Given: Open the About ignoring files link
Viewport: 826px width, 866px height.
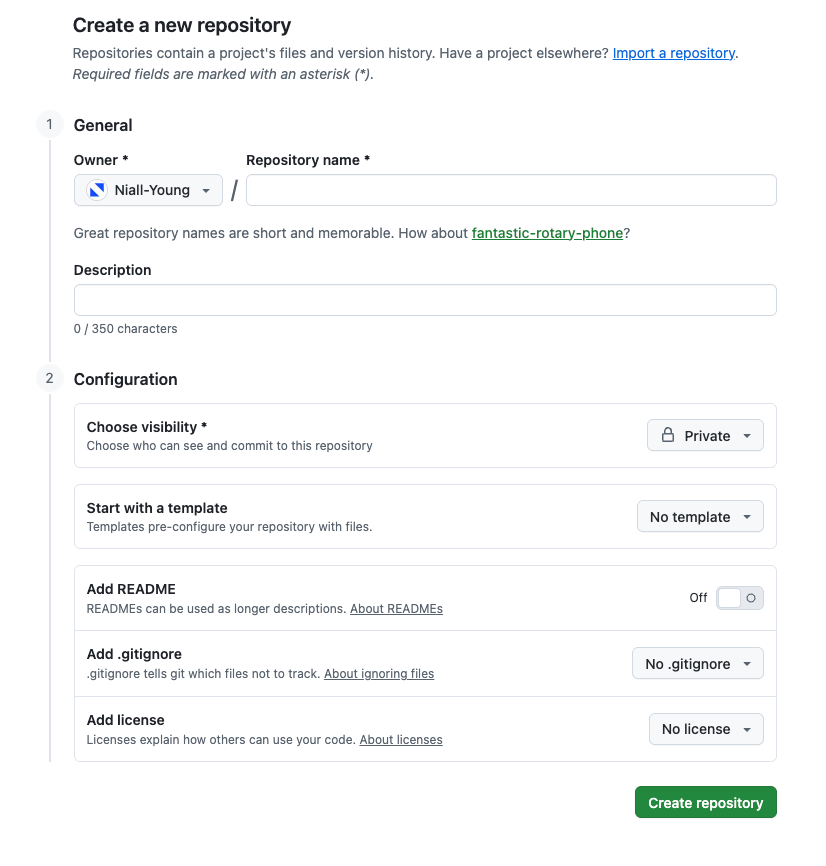Looking at the screenshot, I should (x=379, y=674).
